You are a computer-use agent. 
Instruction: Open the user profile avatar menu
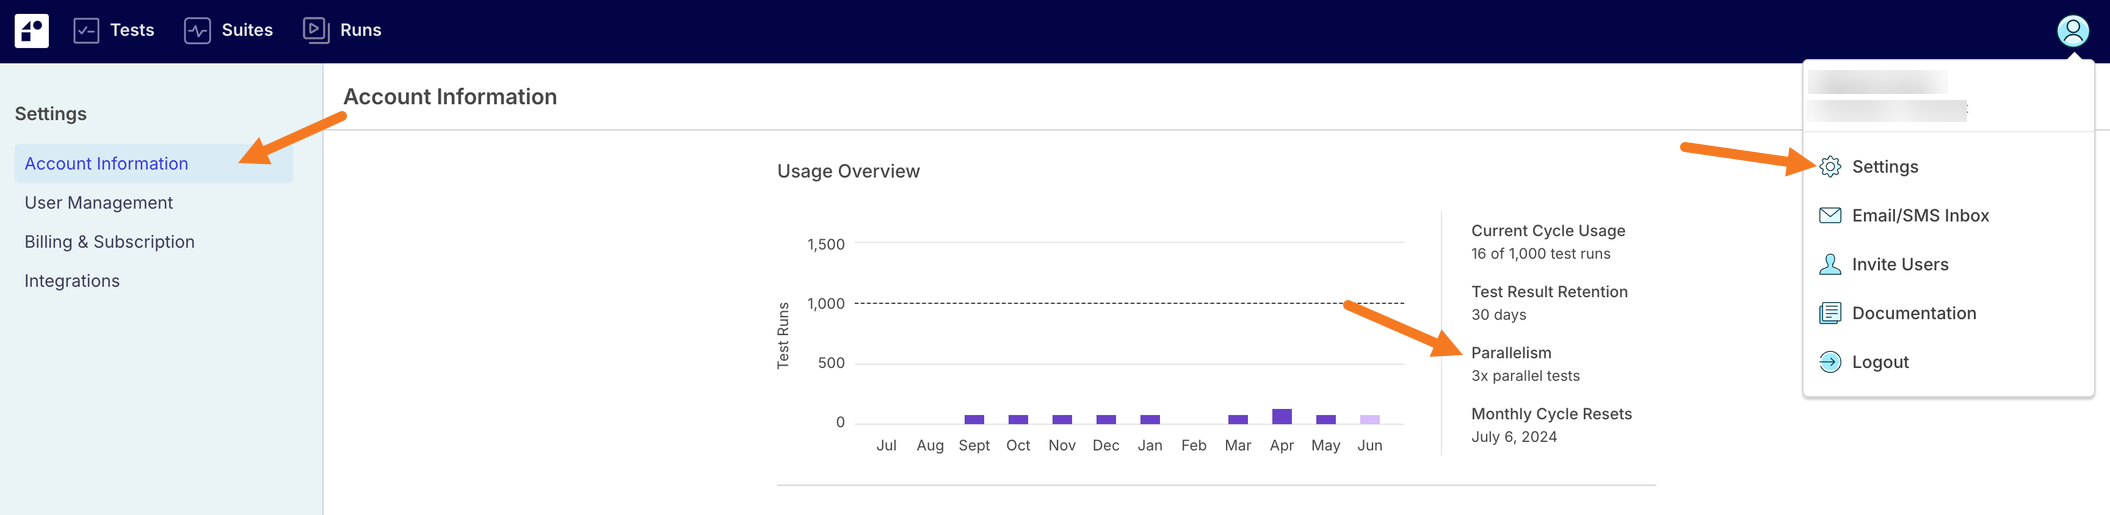pyautogui.click(x=2072, y=31)
